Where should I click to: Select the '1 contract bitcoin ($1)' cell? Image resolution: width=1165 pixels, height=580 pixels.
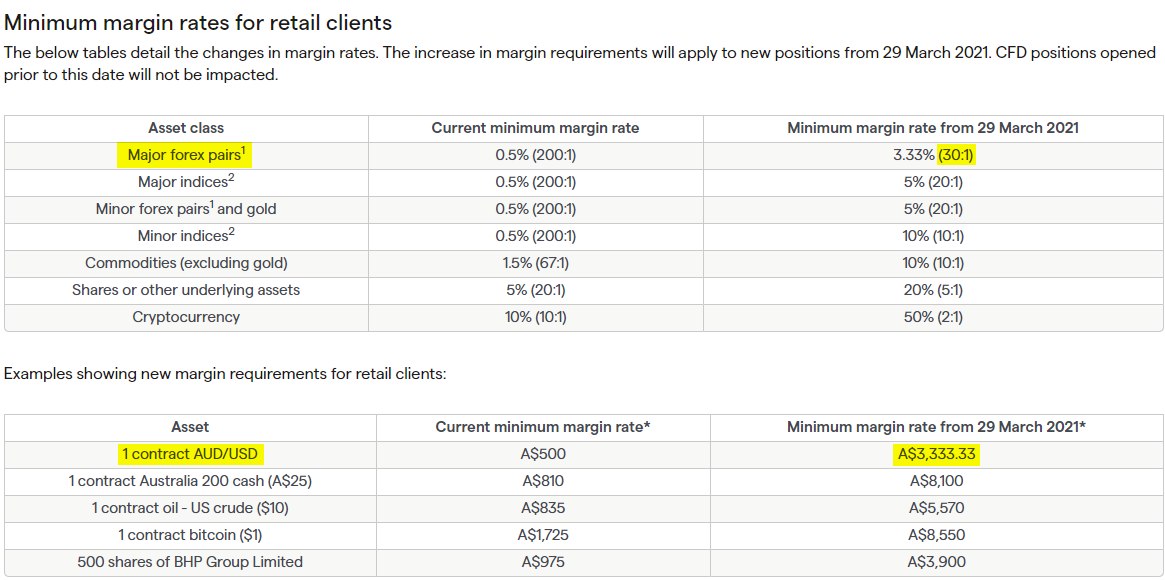[x=190, y=535]
